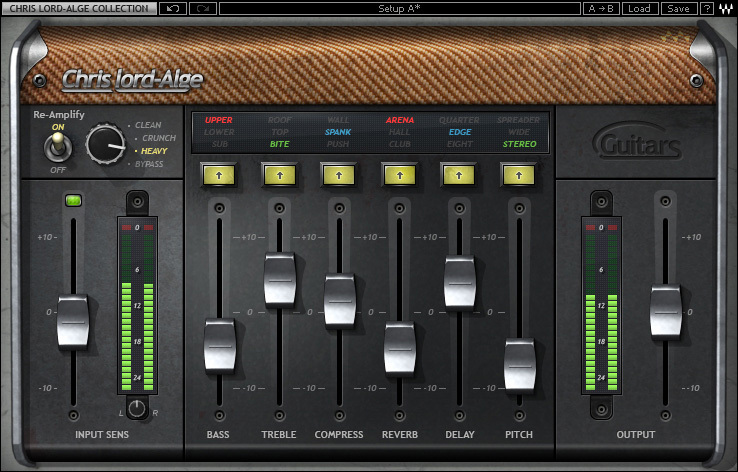Click the undo arrow in top toolbar
The height and width of the screenshot is (472, 738).
(x=172, y=8)
